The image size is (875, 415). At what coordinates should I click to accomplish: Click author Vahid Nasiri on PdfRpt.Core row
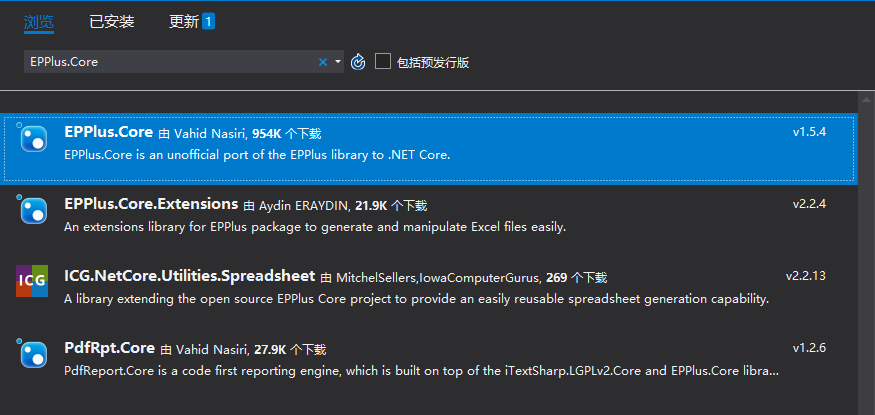pos(213,350)
